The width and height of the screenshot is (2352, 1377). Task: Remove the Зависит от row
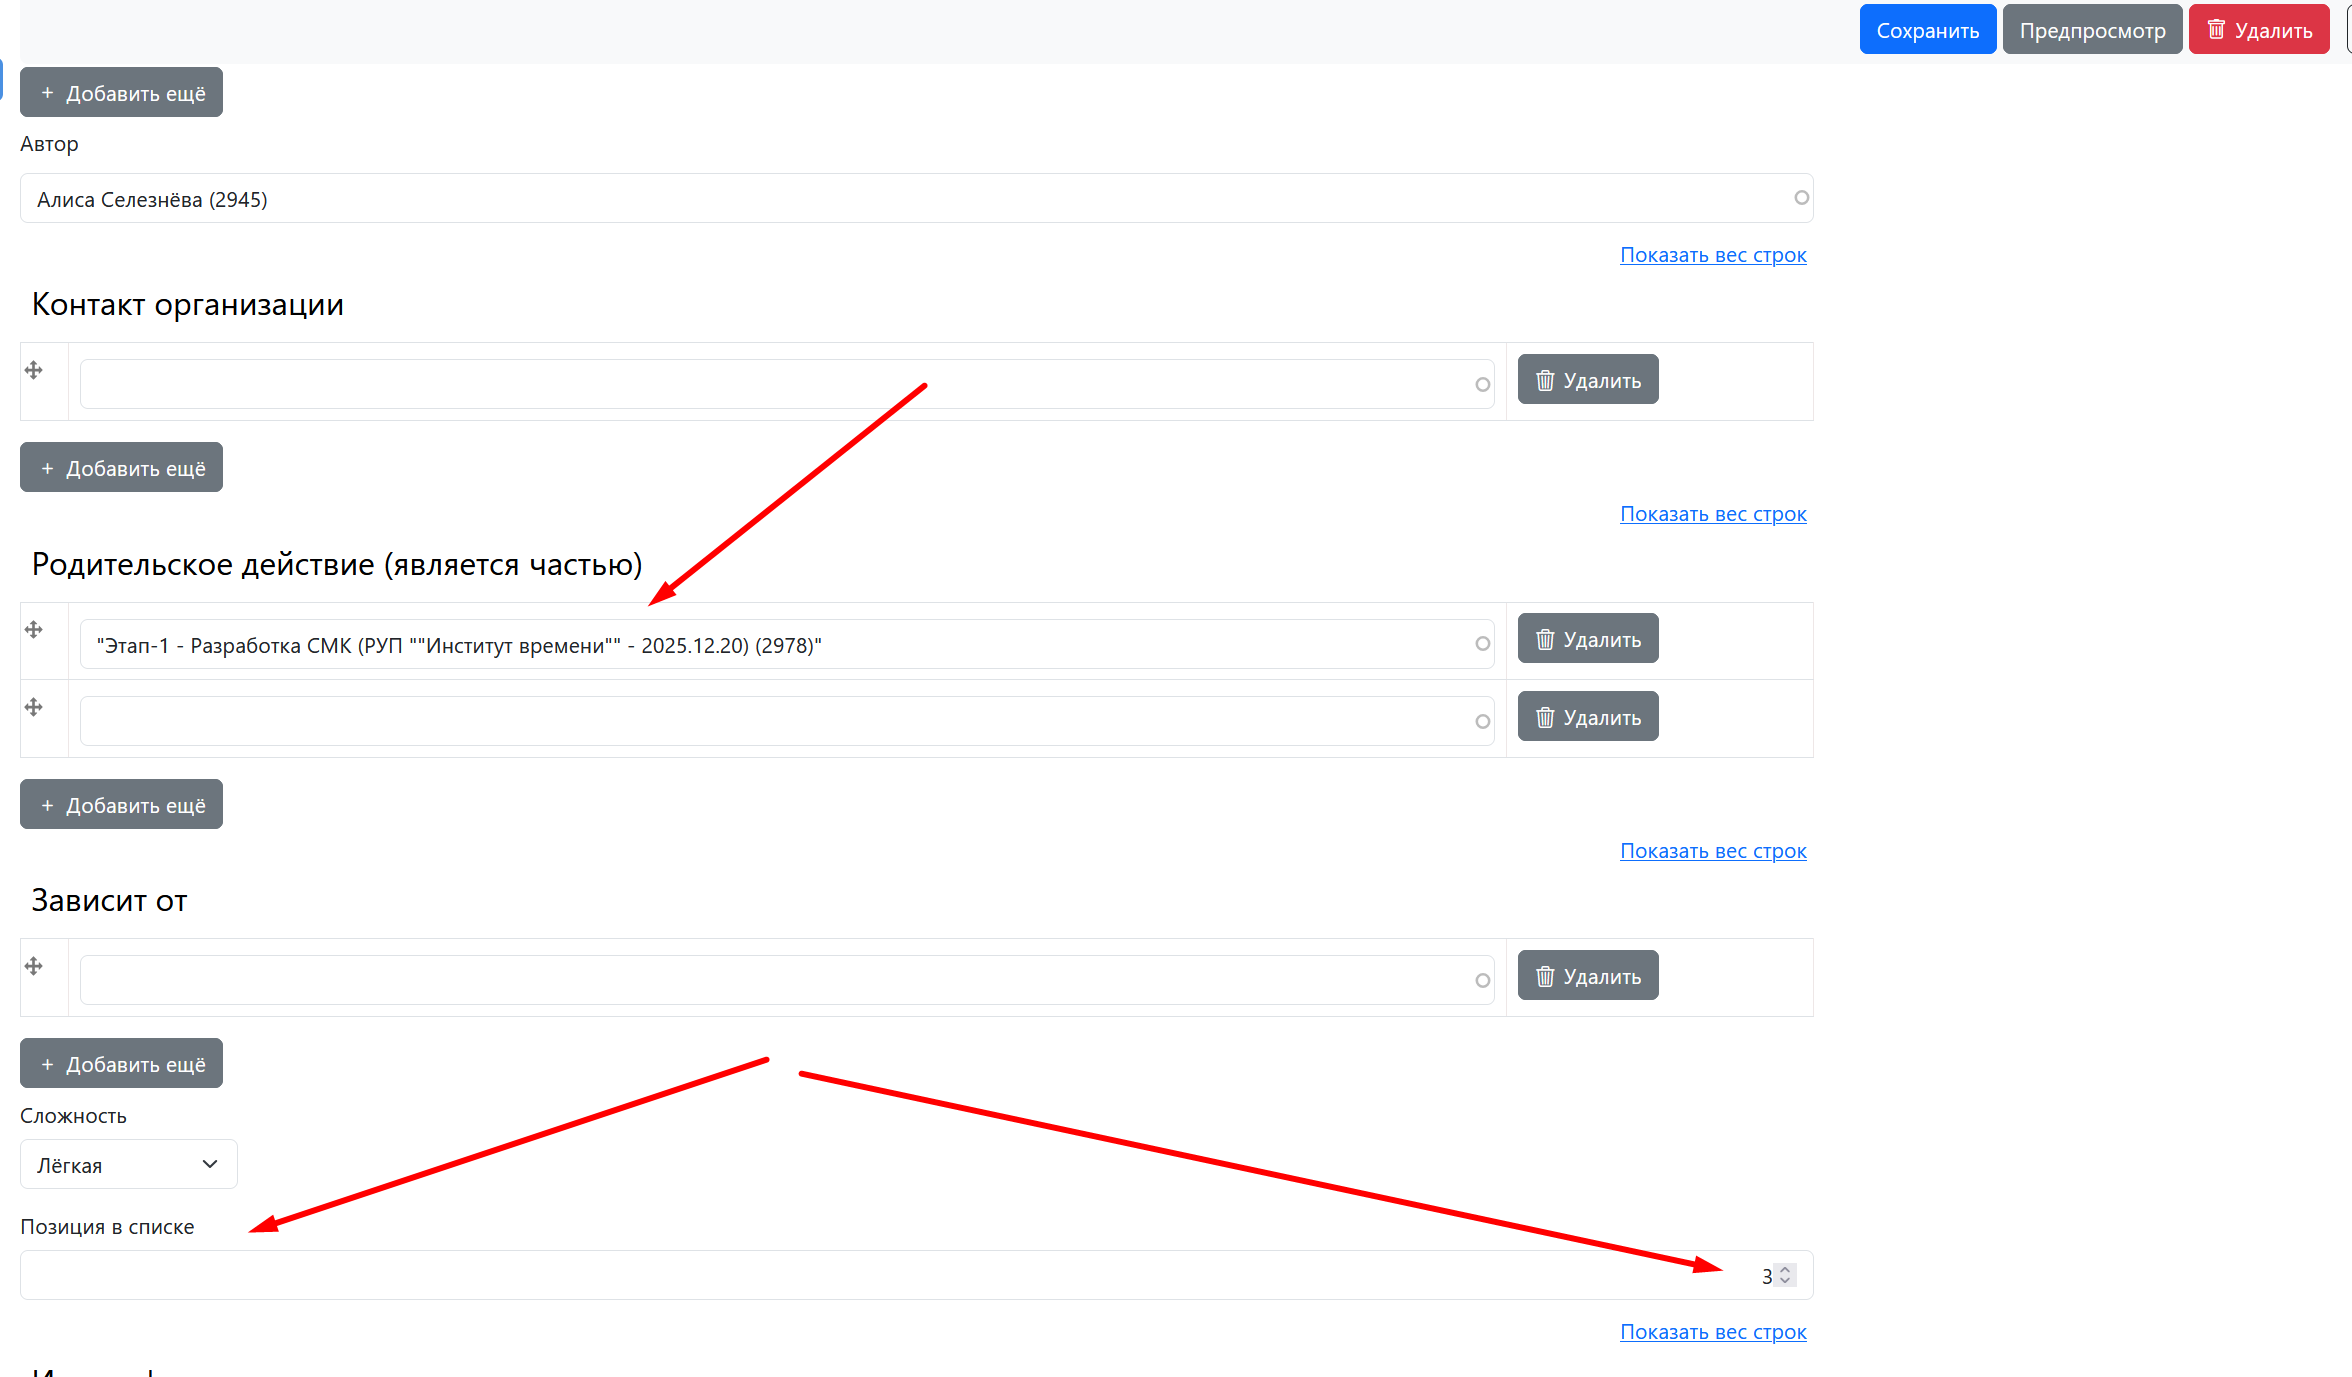[1587, 976]
